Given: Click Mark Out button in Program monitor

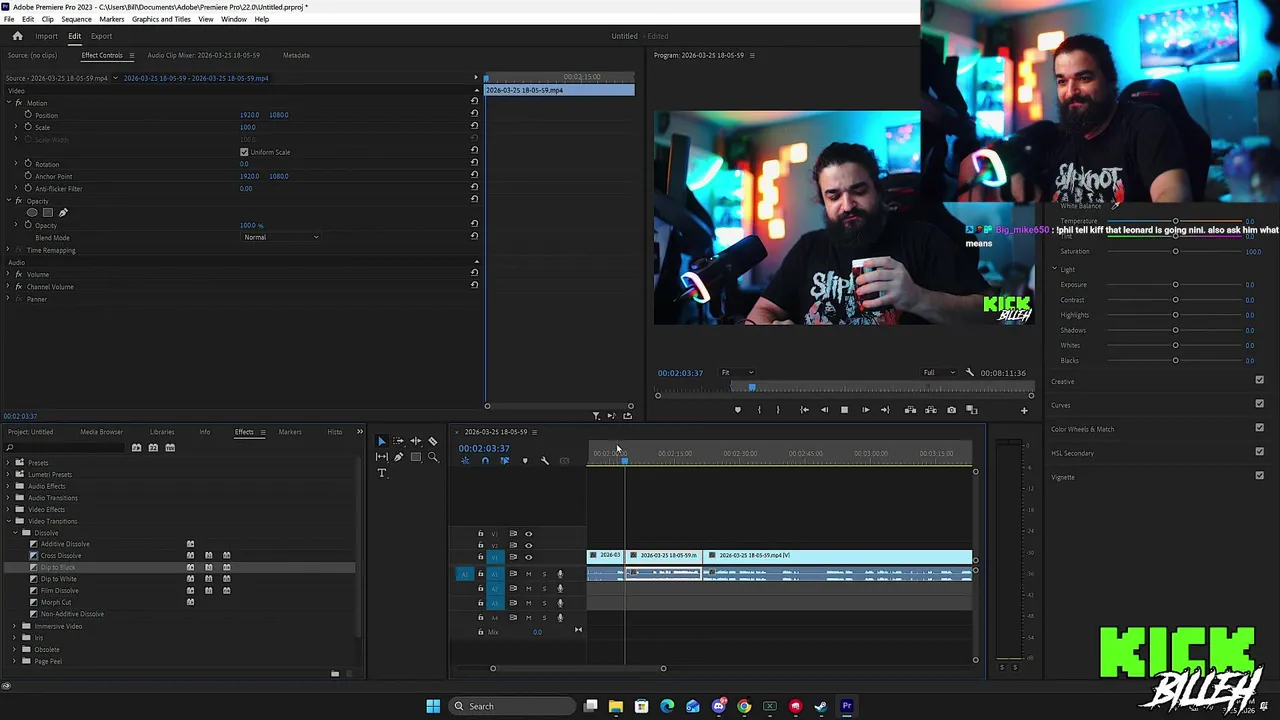Looking at the screenshot, I should [778, 410].
